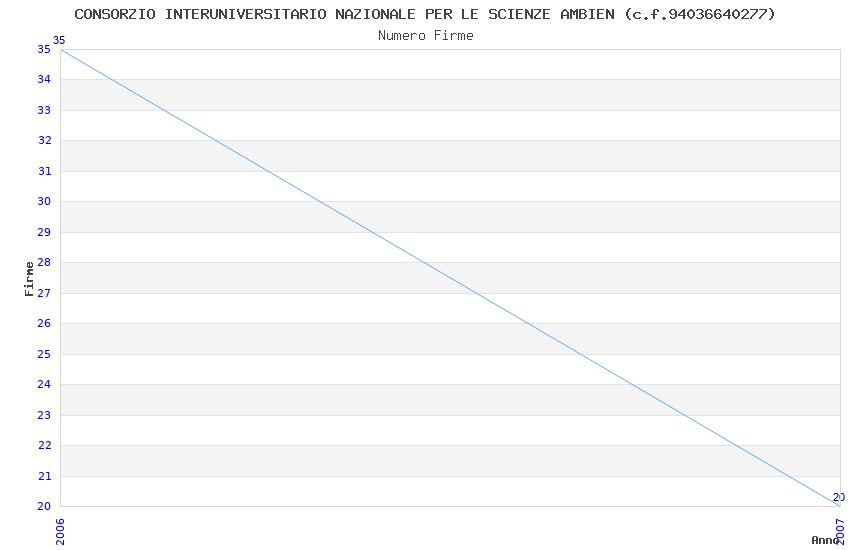850x550 pixels.
Task: Click y-axis tick value 27
Action: 44,293
